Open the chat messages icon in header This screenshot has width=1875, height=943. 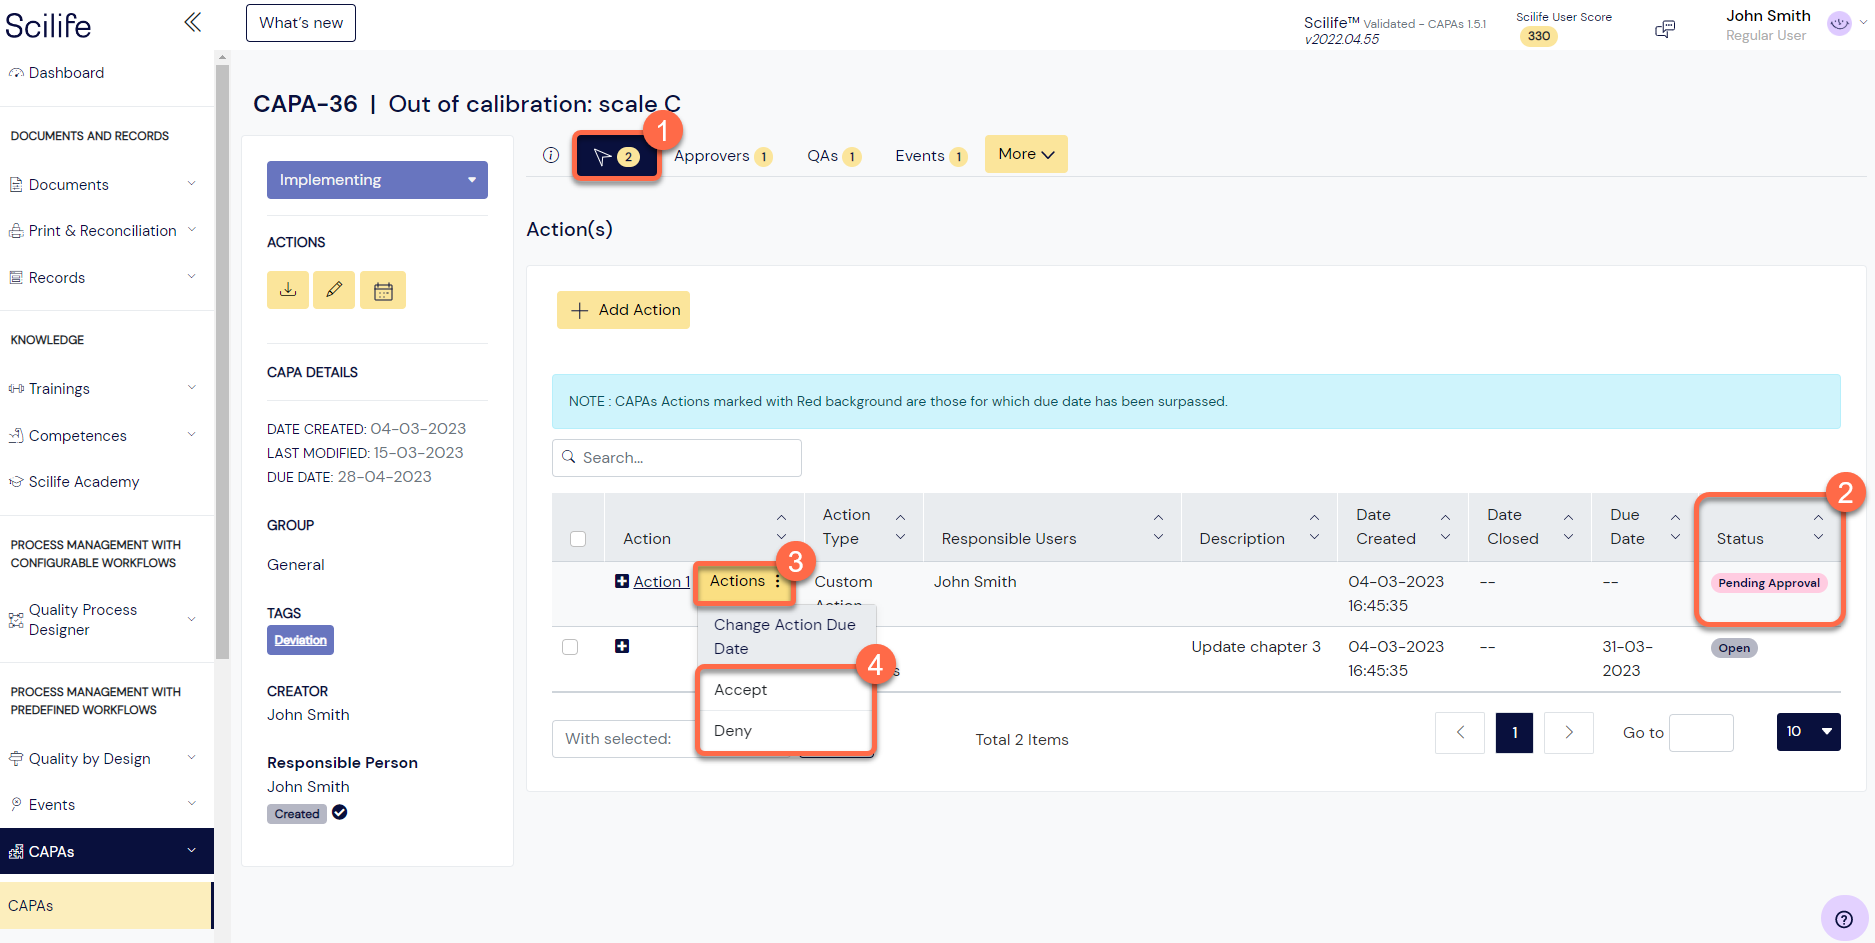(x=1665, y=29)
